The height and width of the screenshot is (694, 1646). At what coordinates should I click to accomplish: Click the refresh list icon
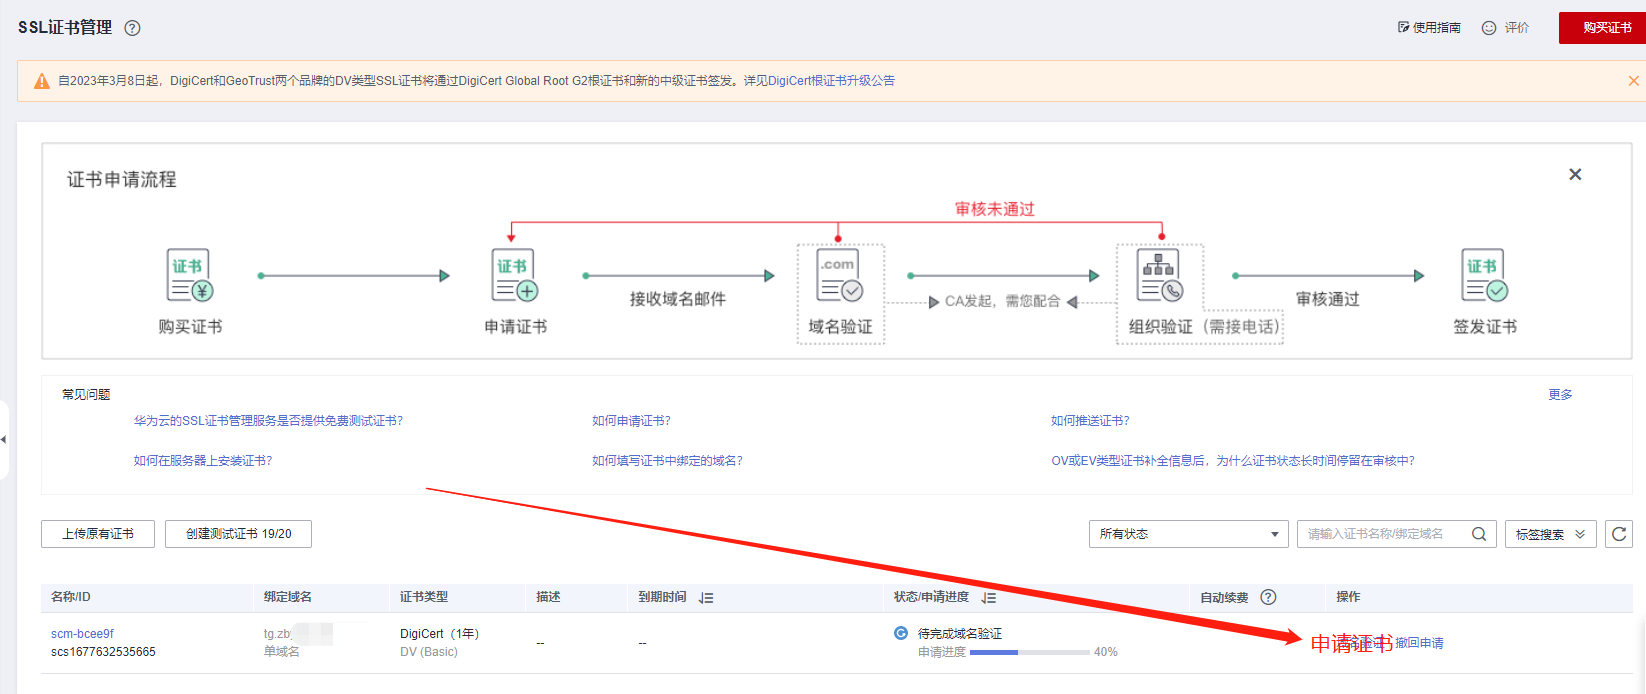(1619, 534)
